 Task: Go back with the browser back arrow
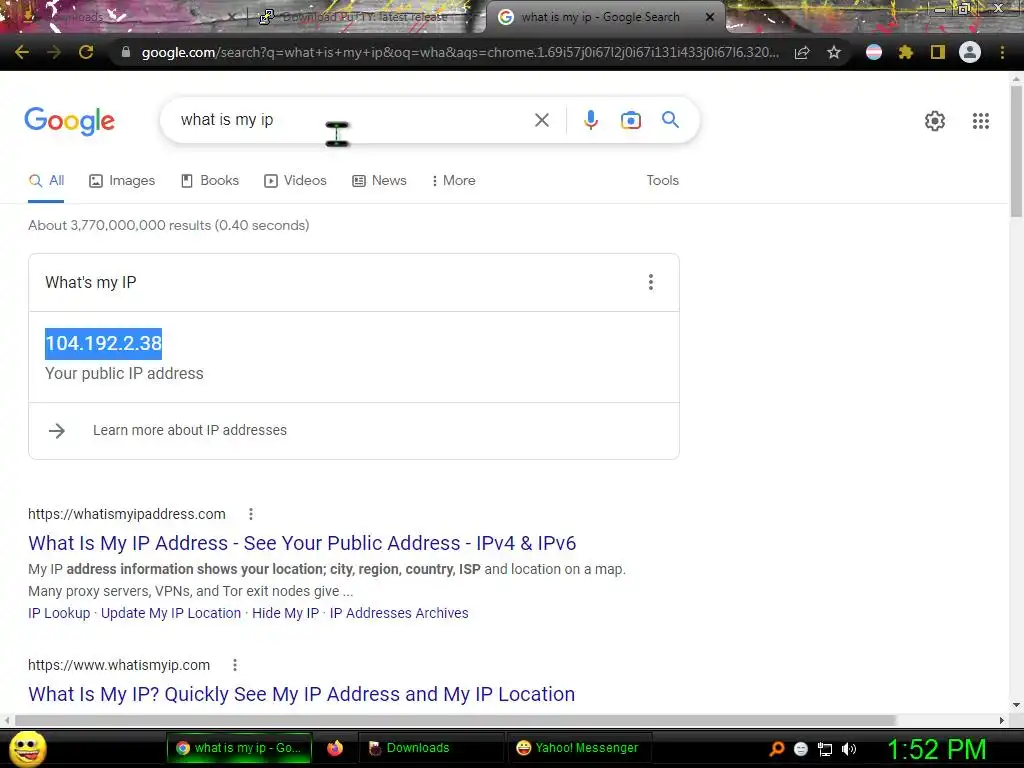tap(22, 52)
